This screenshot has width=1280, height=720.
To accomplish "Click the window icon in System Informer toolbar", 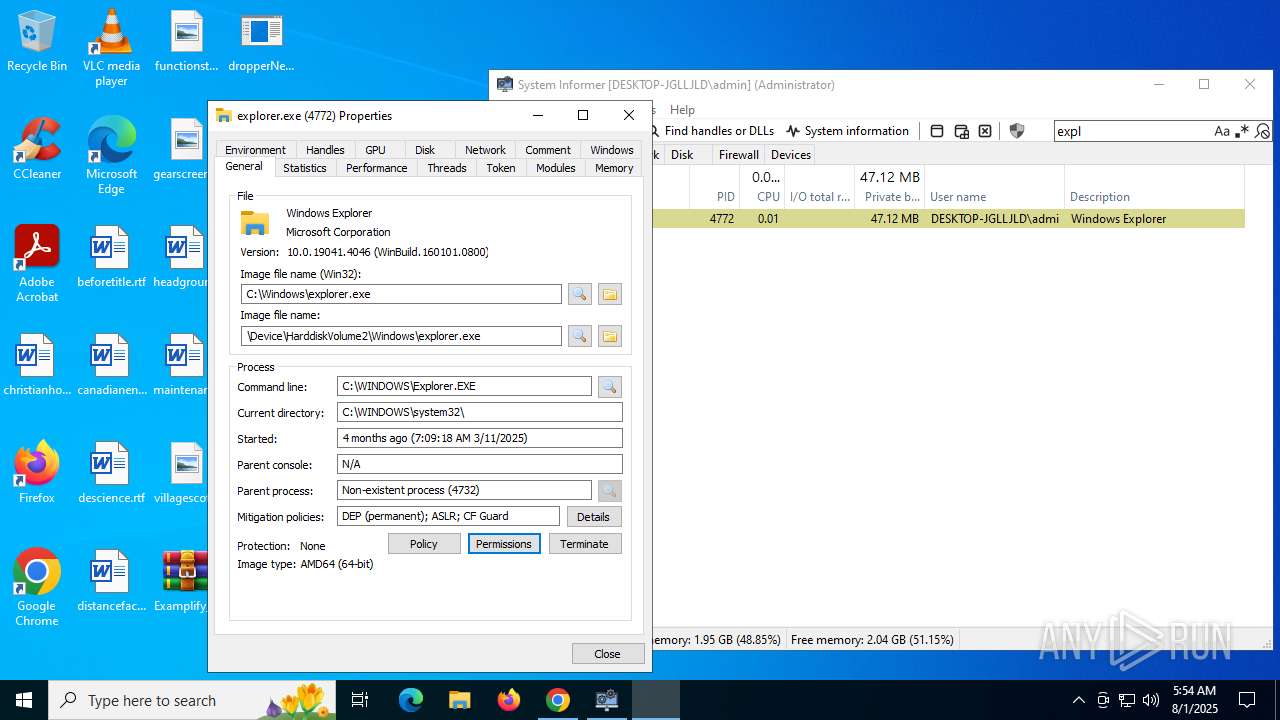I will coord(937,131).
